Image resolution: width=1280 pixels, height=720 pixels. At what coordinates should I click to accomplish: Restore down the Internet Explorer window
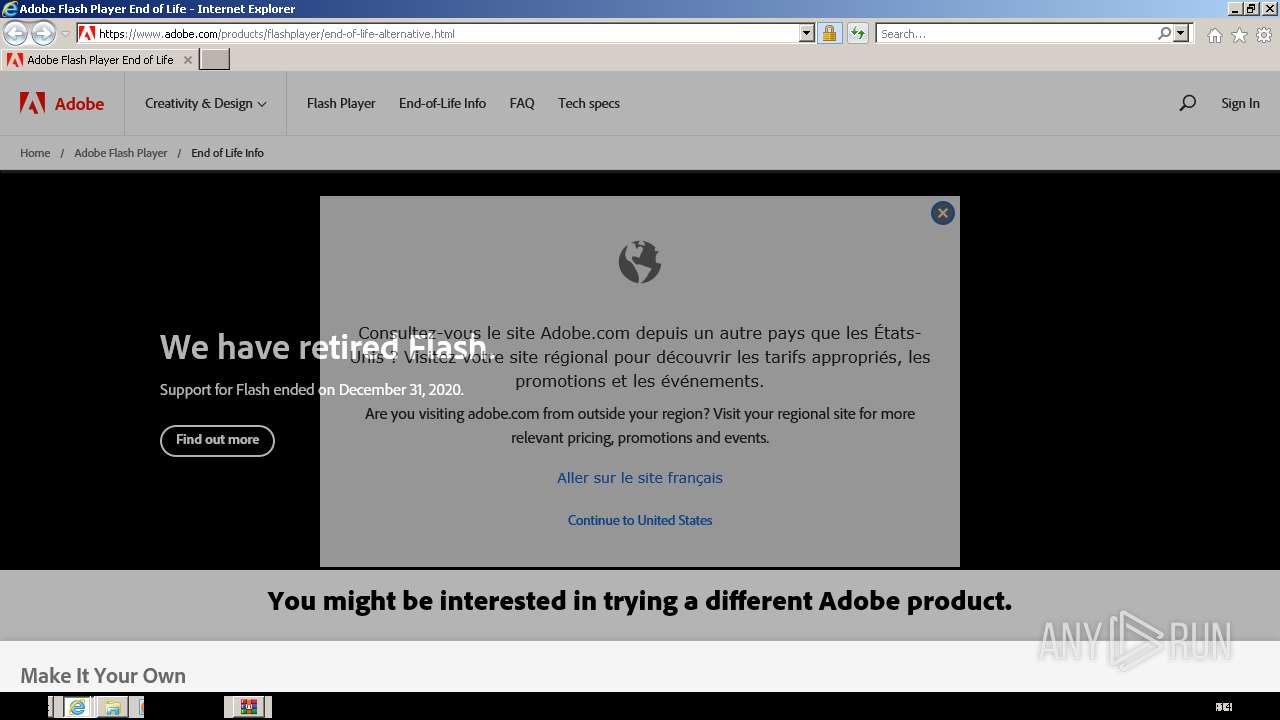click(x=1250, y=8)
